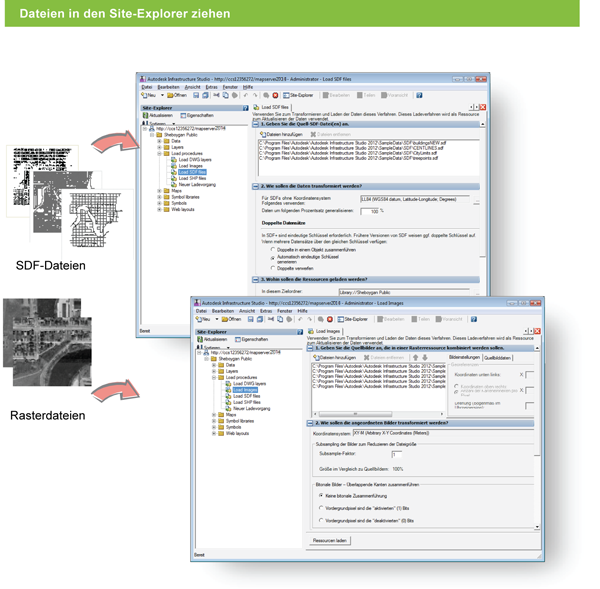Collapse section 3 Ressourcen geladen header
The image size is (600, 589).
pyautogui.click(x=256, y=280)
